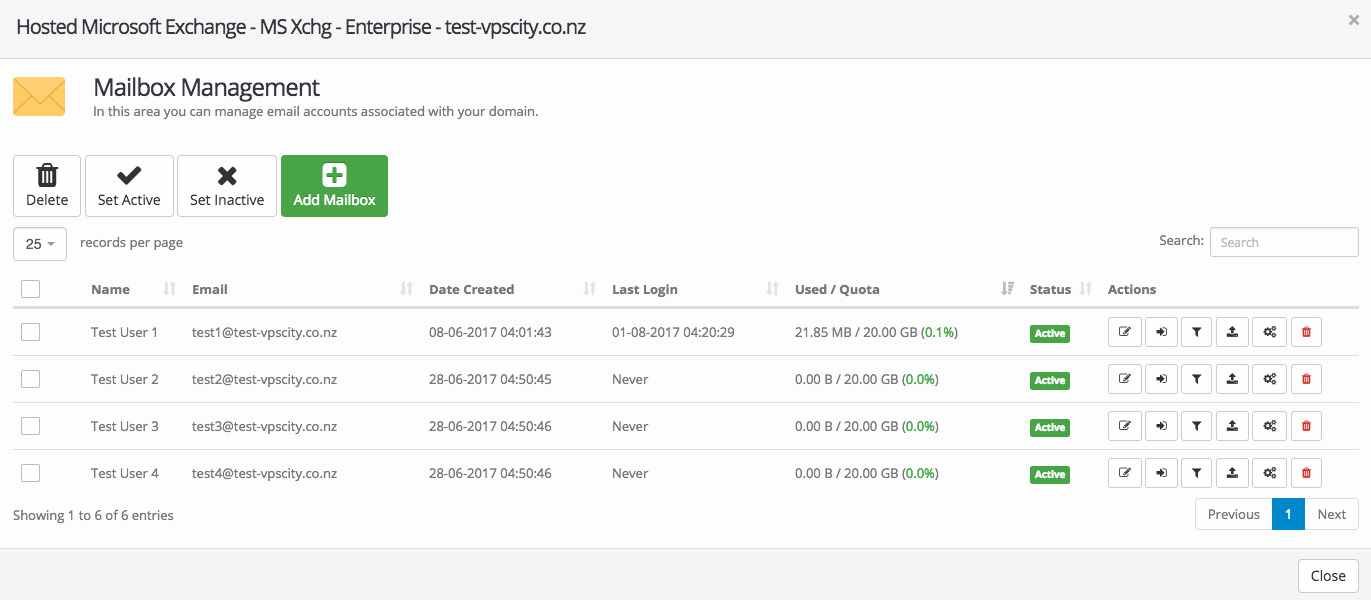
Task: Open advanced settings for Test User 2
Action: 1268,378
